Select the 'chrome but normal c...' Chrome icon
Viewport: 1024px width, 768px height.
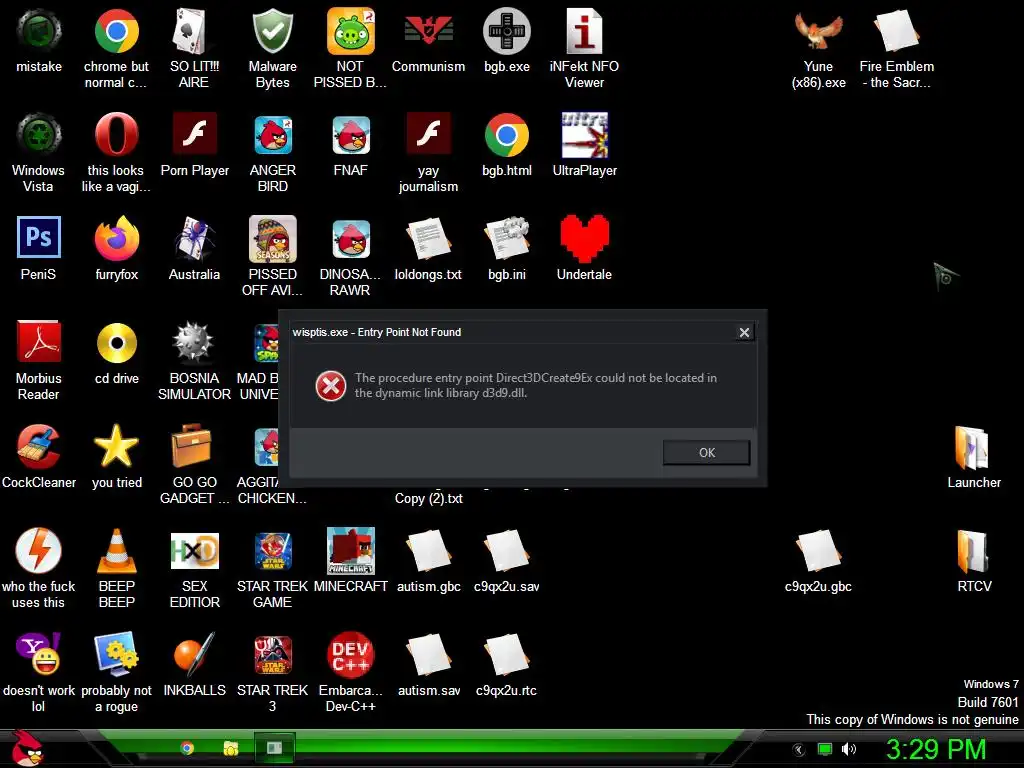point(116,31)
